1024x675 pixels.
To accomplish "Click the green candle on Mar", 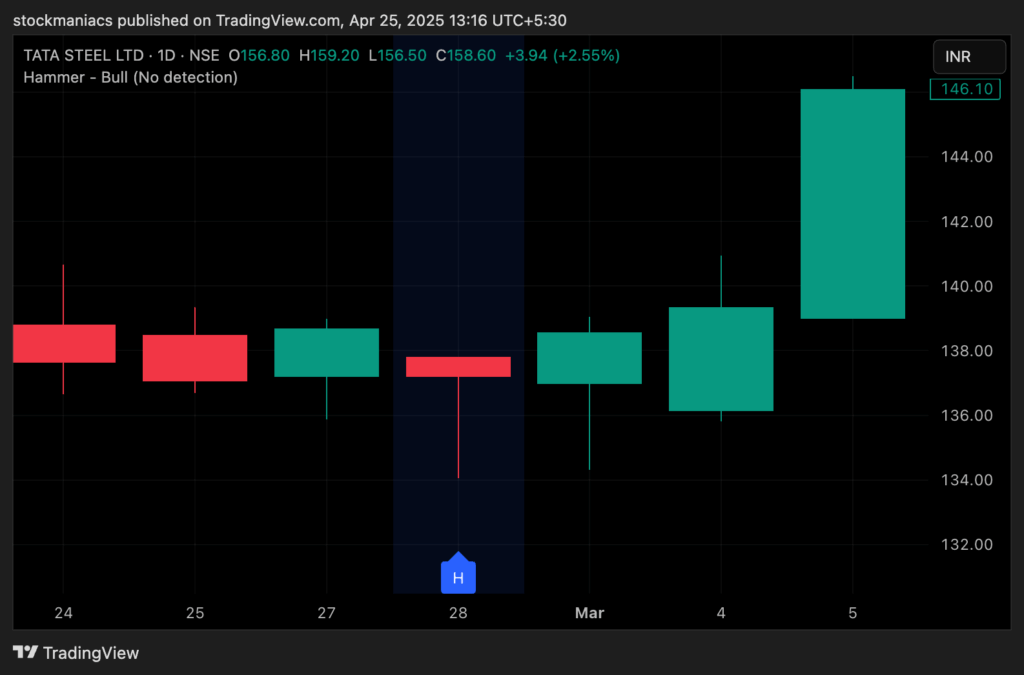I will tap(589, 358).
